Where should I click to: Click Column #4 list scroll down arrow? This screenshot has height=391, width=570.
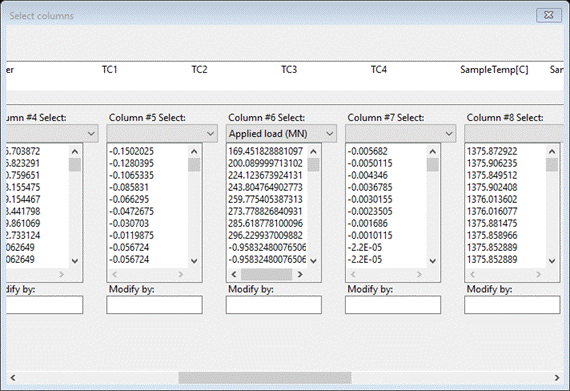tap(75, 261)
